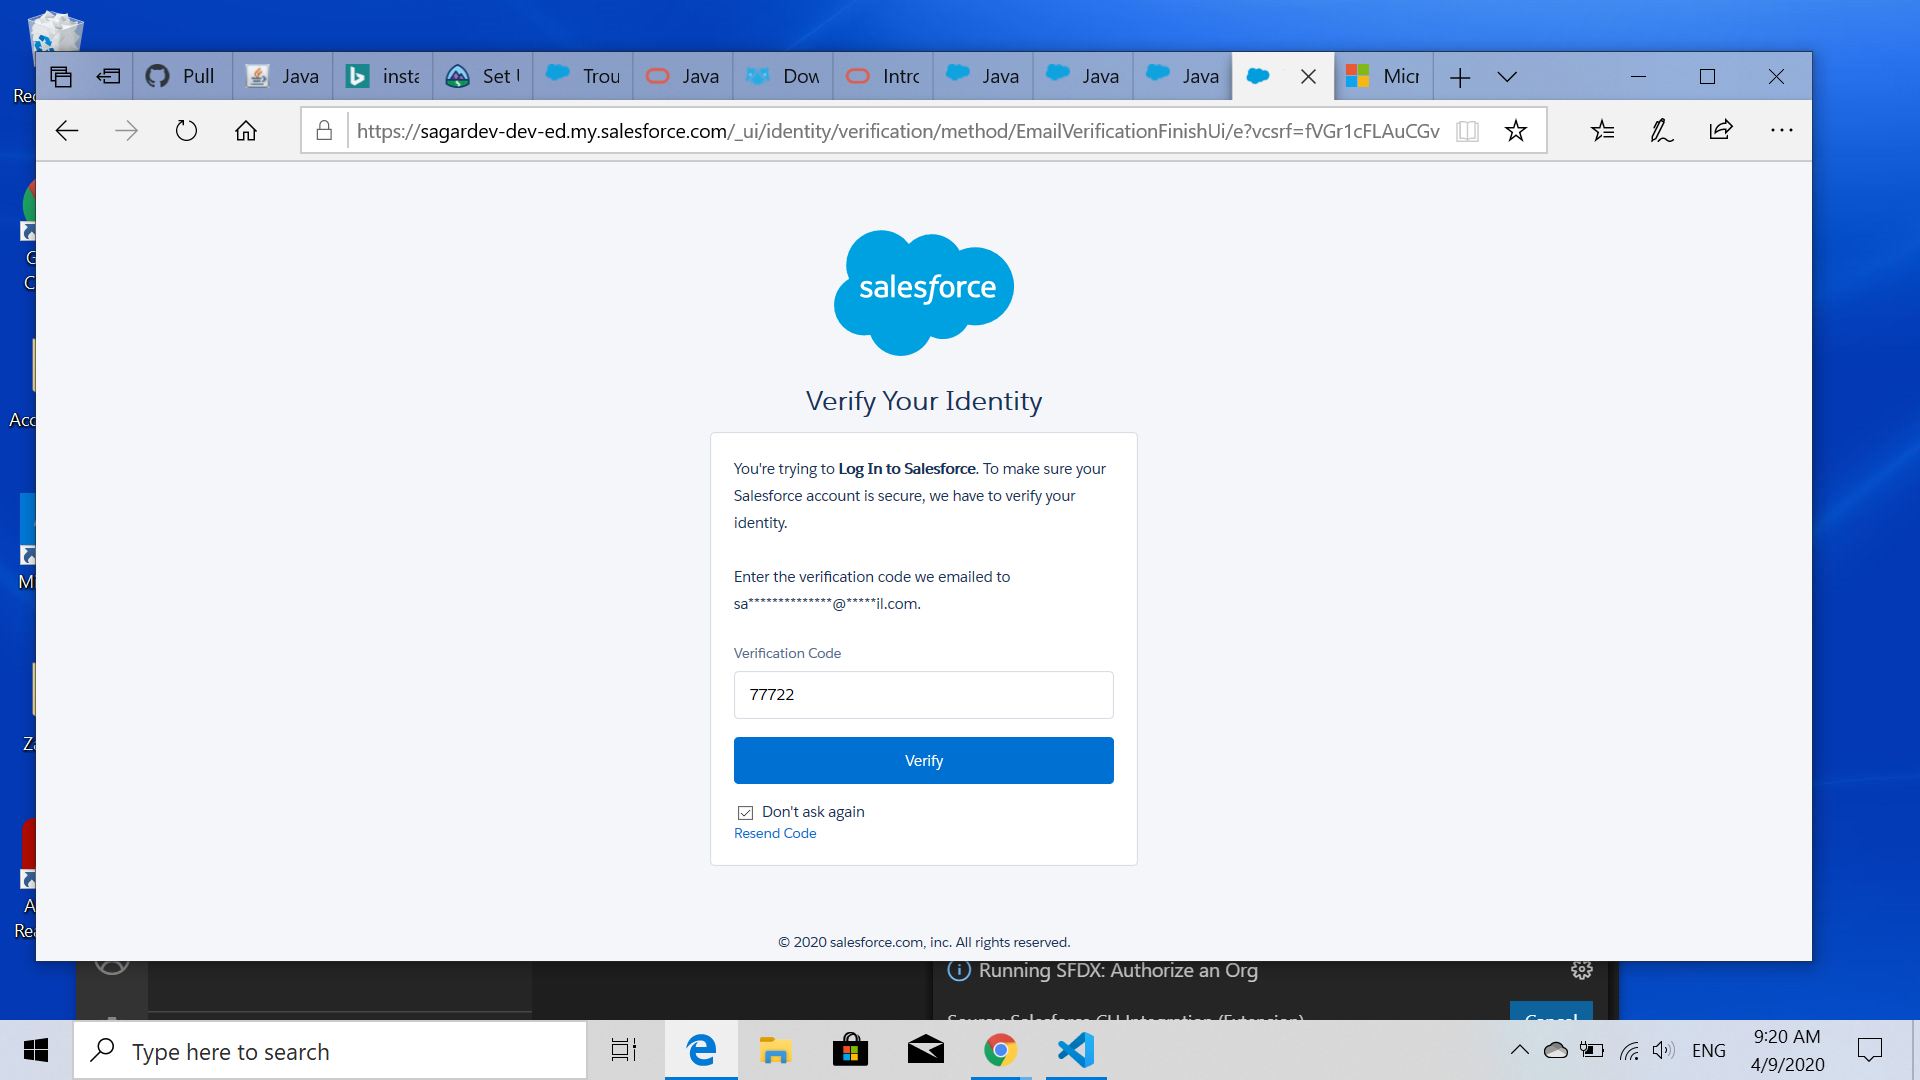Show hidden system tray icons

click(1519, 1050)
